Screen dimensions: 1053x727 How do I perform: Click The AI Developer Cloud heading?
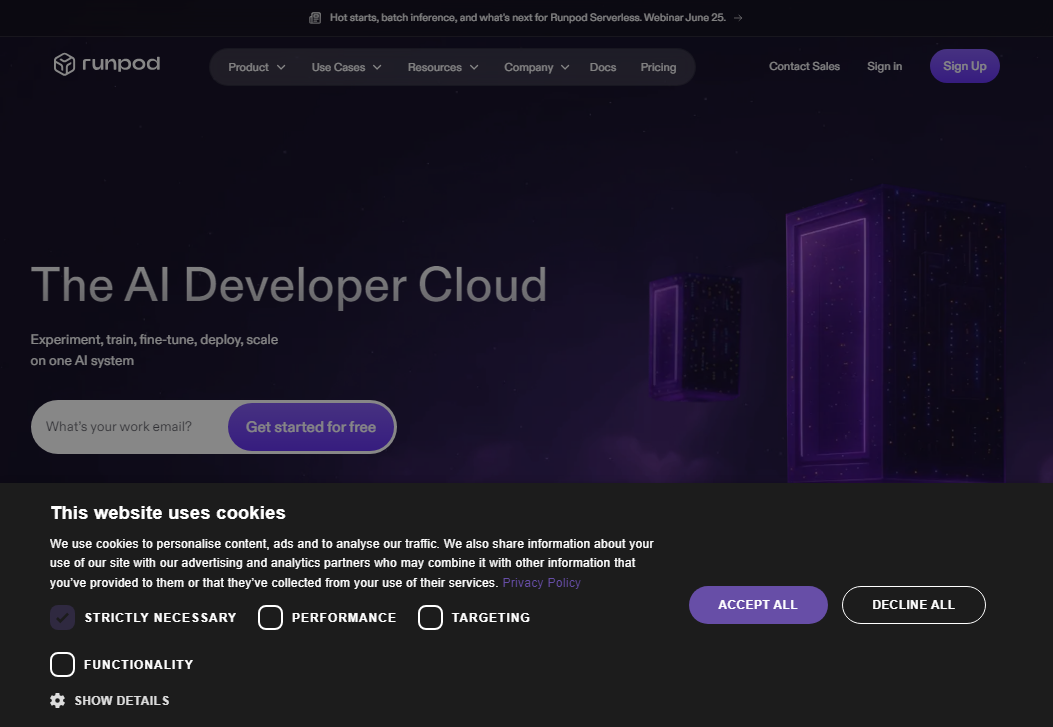(x=289, y=285)
